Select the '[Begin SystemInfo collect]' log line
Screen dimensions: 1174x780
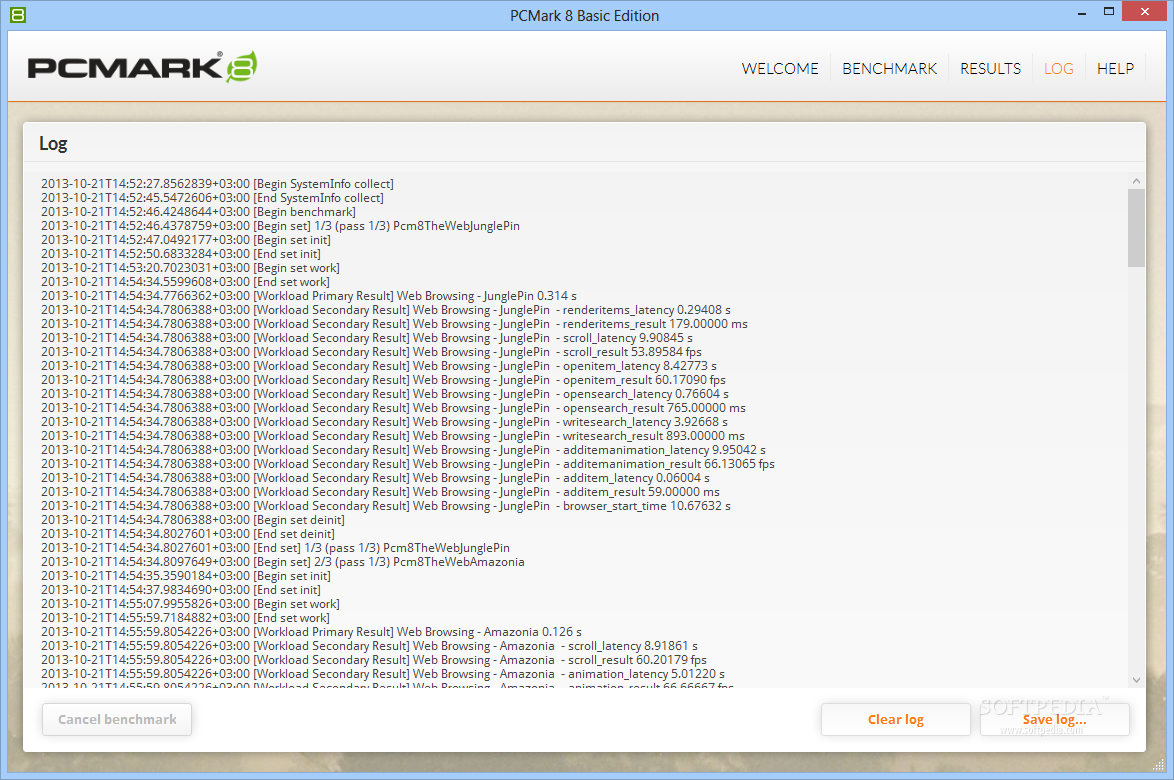pos(217,183)
